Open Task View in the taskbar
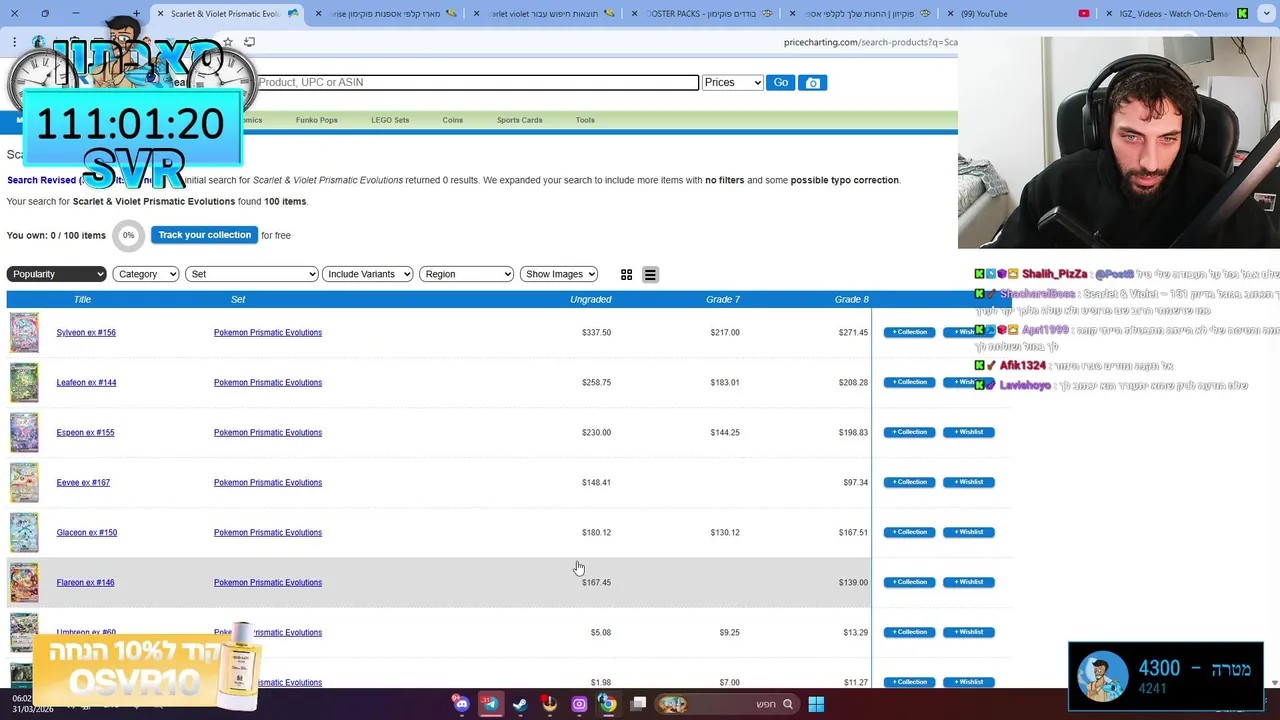 638,704
